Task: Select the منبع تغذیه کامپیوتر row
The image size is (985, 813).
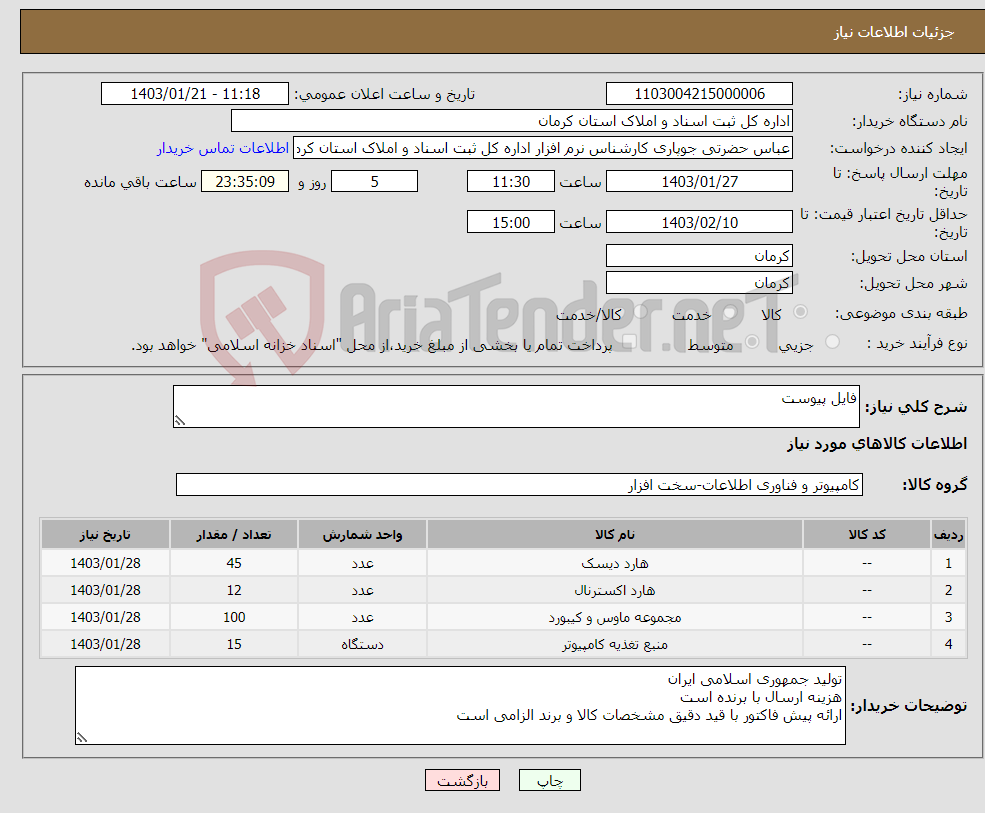Action: (503, 644)
